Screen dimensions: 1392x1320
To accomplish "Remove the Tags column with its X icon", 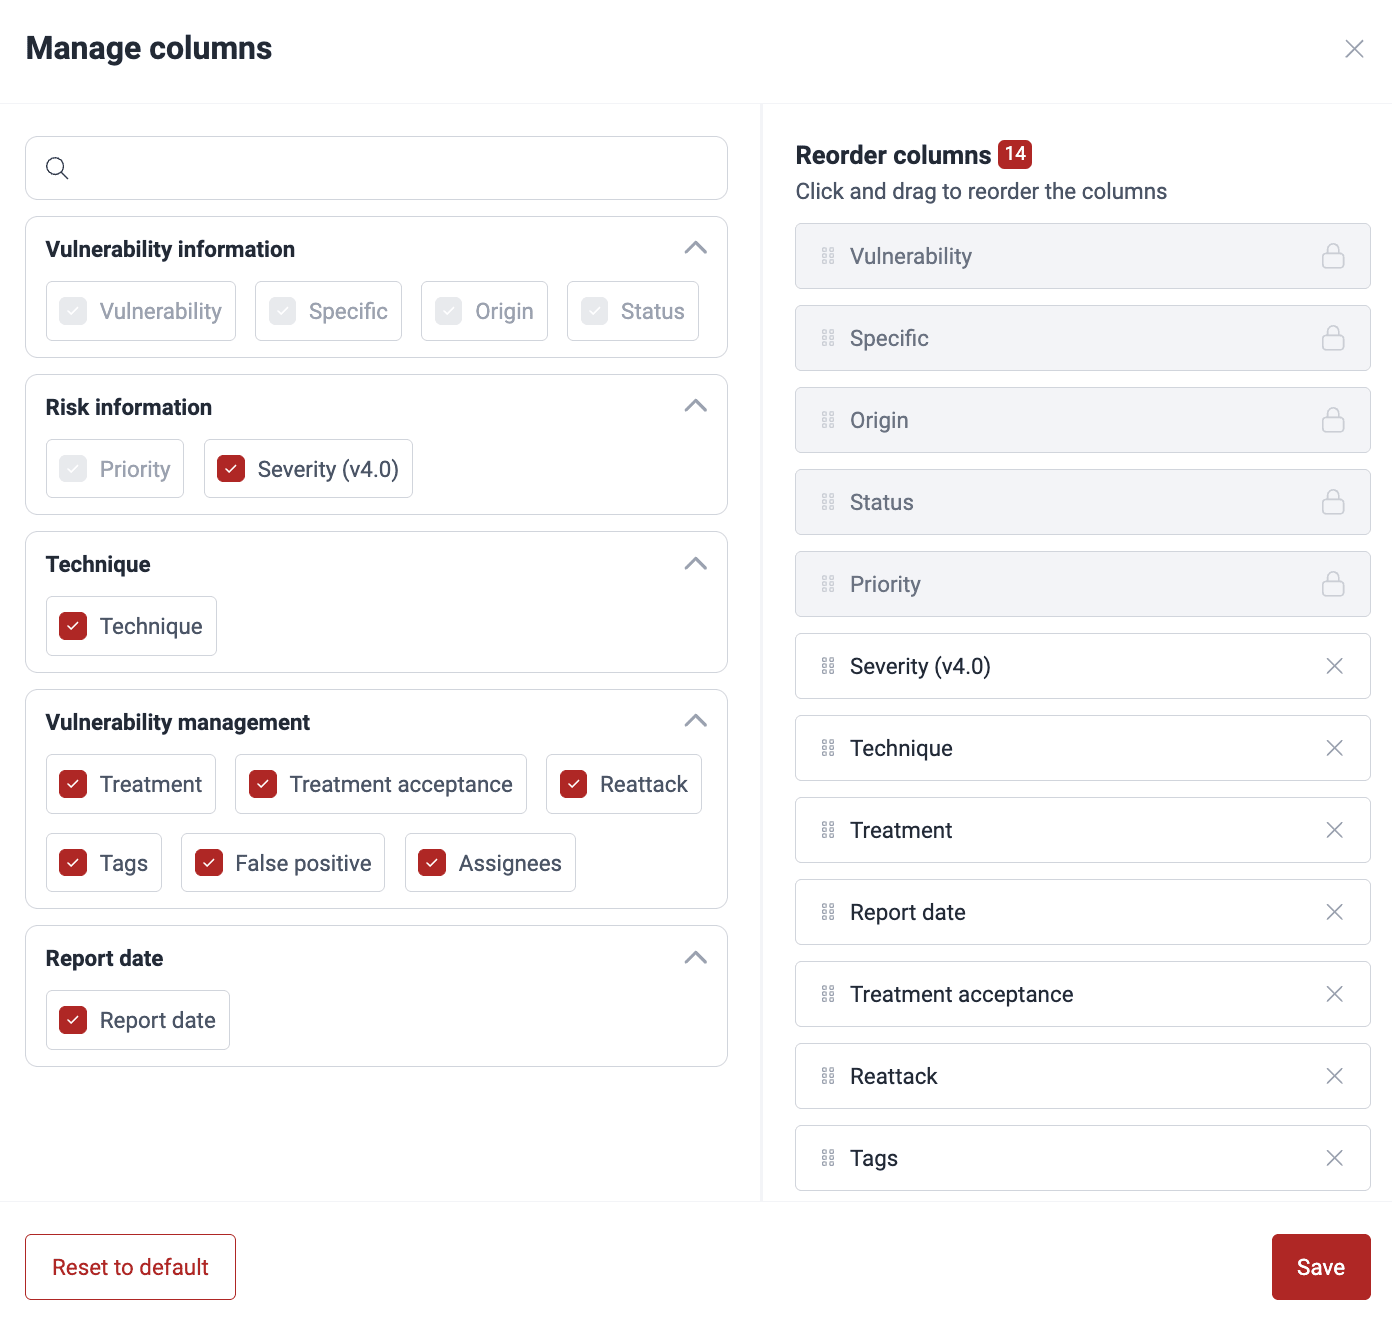I will (x=1334, y=1158).
